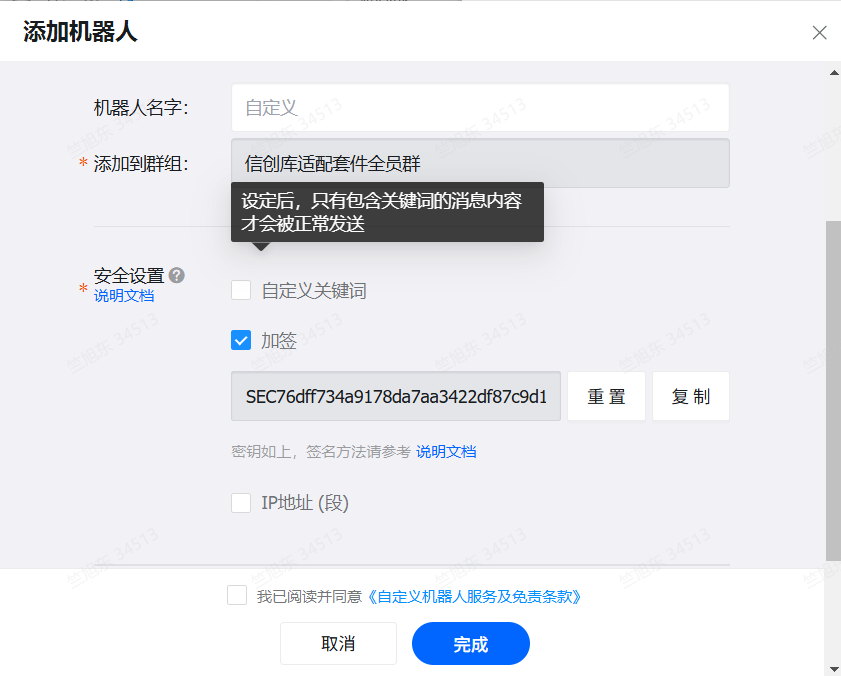Check the 我已阅读并同意 agreement box
841x676 pixels.
point(237,596)
